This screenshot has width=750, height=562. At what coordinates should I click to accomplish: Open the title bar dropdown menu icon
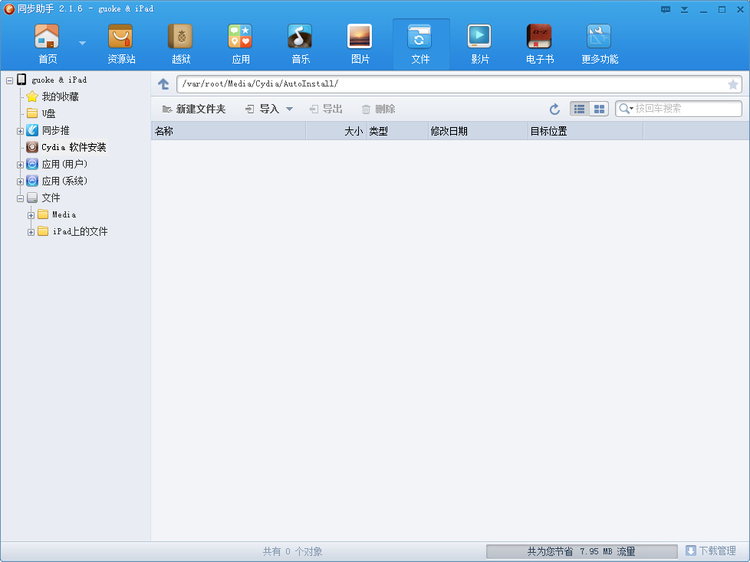click(x=684, y=9)
